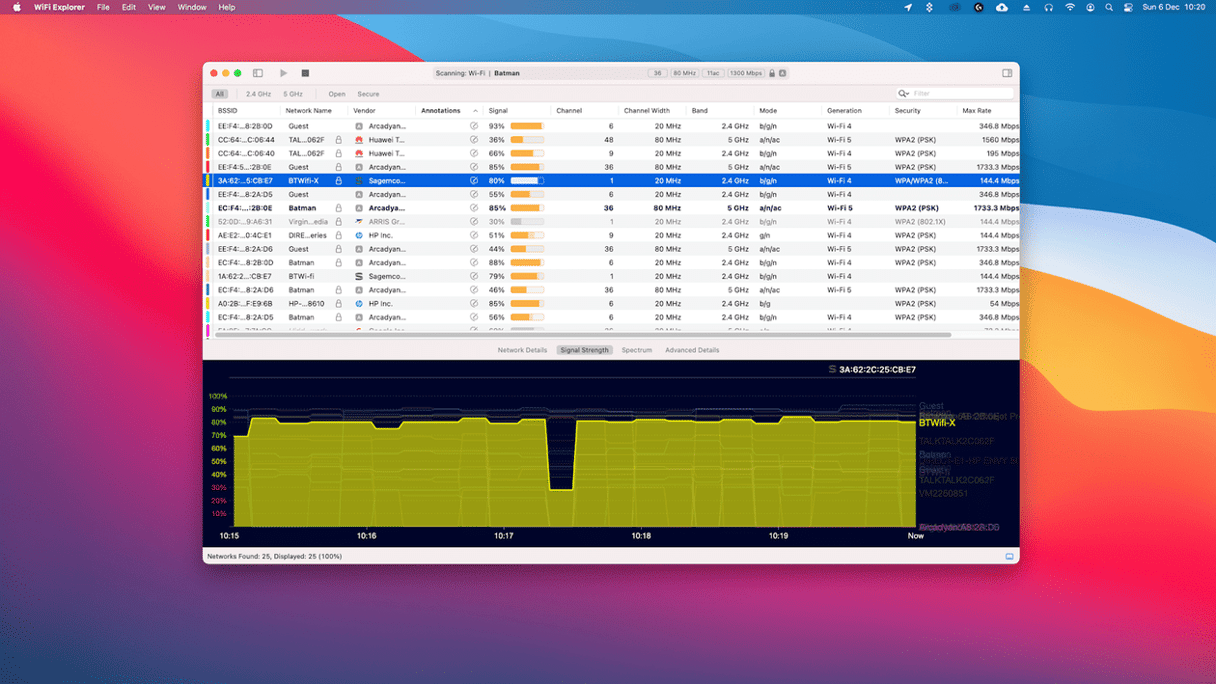The image size is (1216, 684).
Task: Click the lock icon in the scanning status bar
Action: 772,73
